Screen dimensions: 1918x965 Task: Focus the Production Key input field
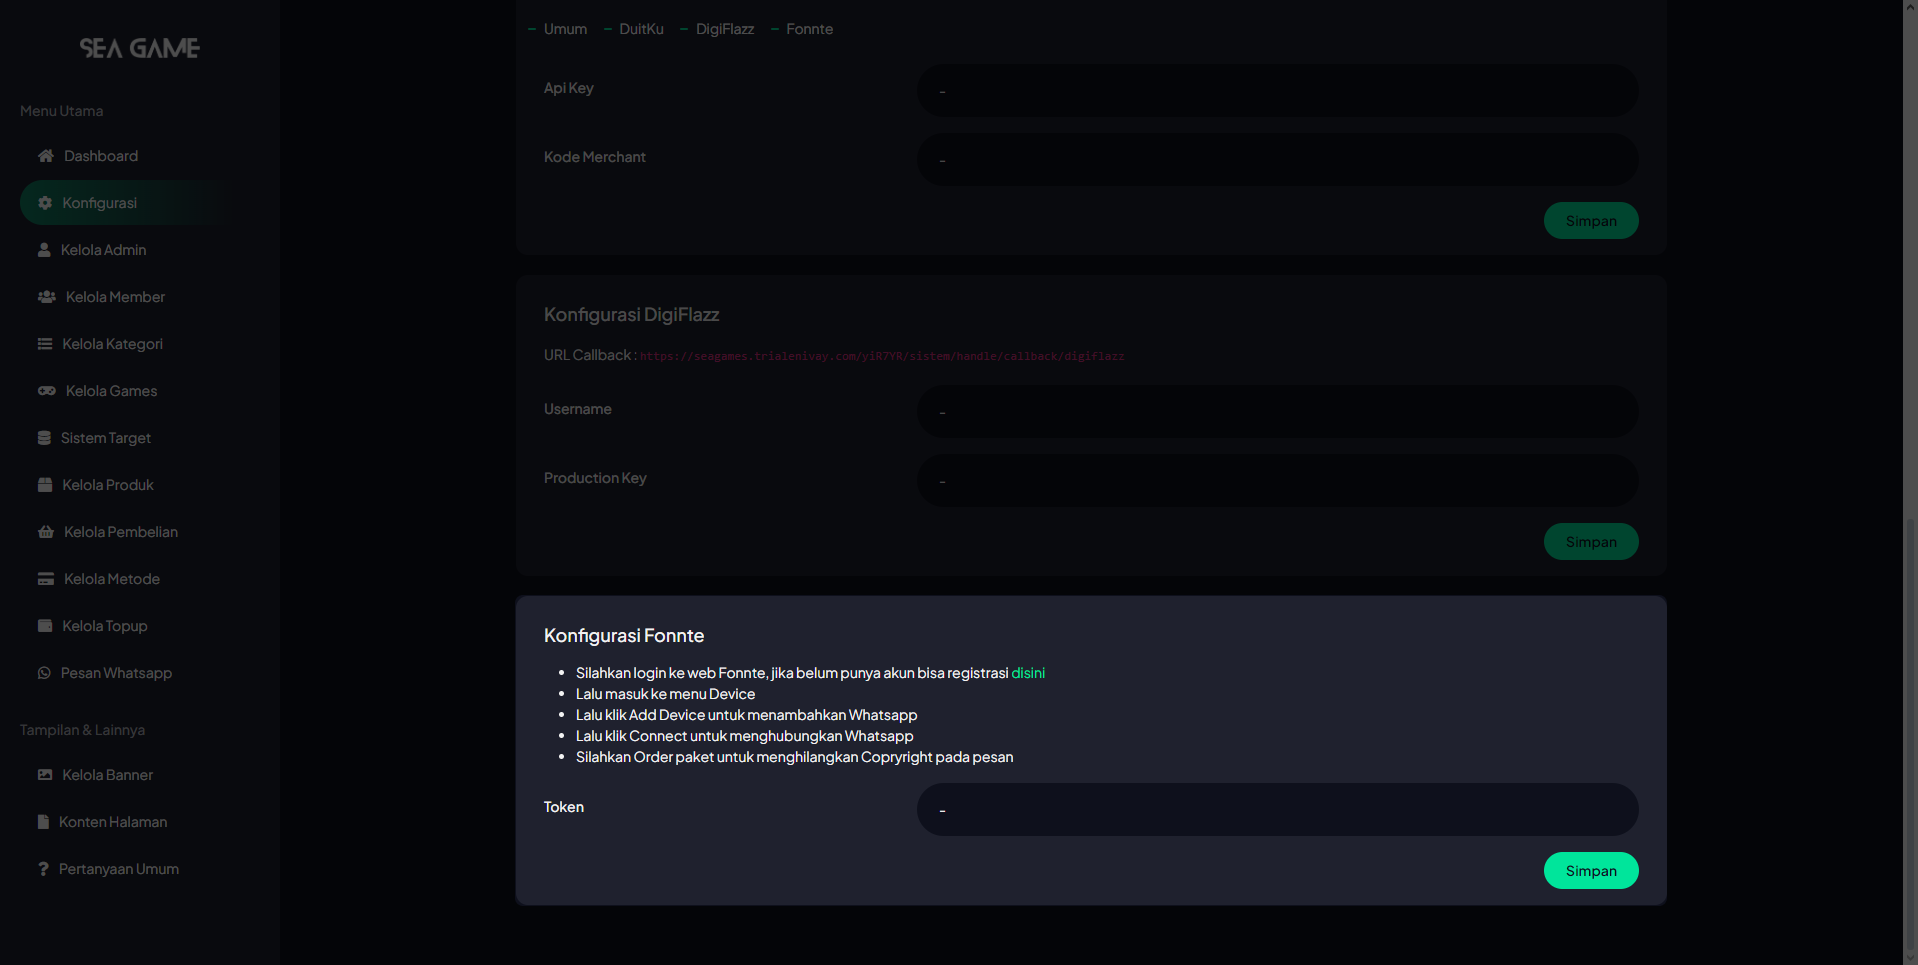tap(1277, 481)
